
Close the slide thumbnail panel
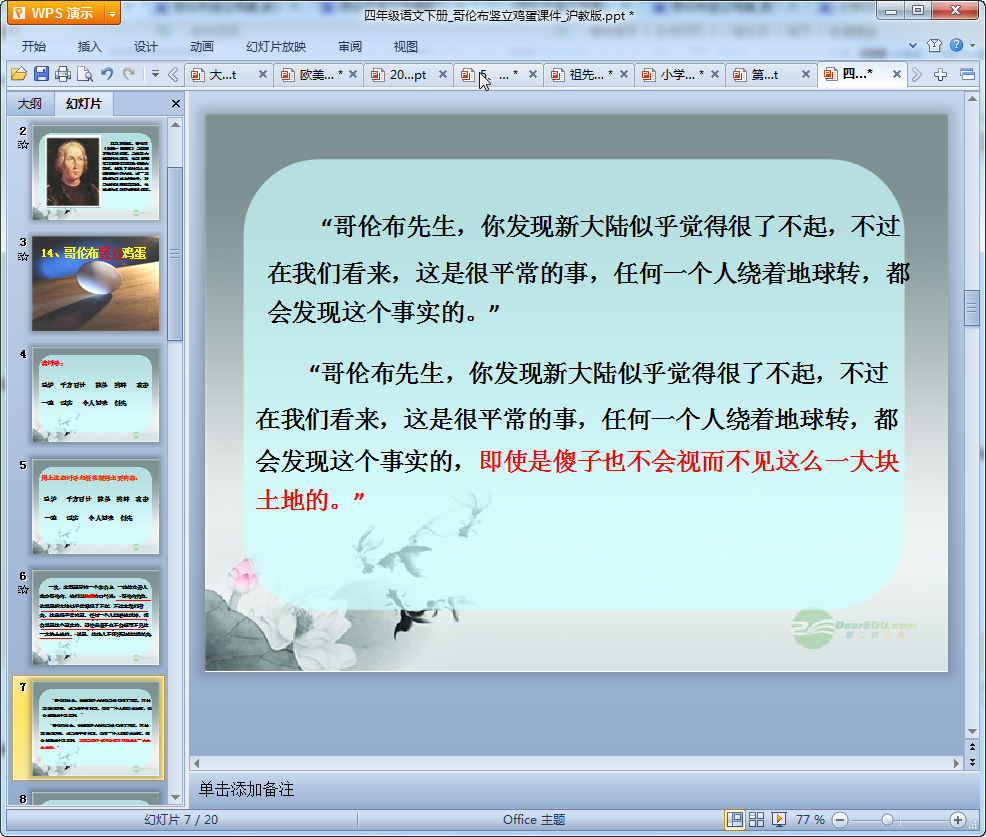175,104
